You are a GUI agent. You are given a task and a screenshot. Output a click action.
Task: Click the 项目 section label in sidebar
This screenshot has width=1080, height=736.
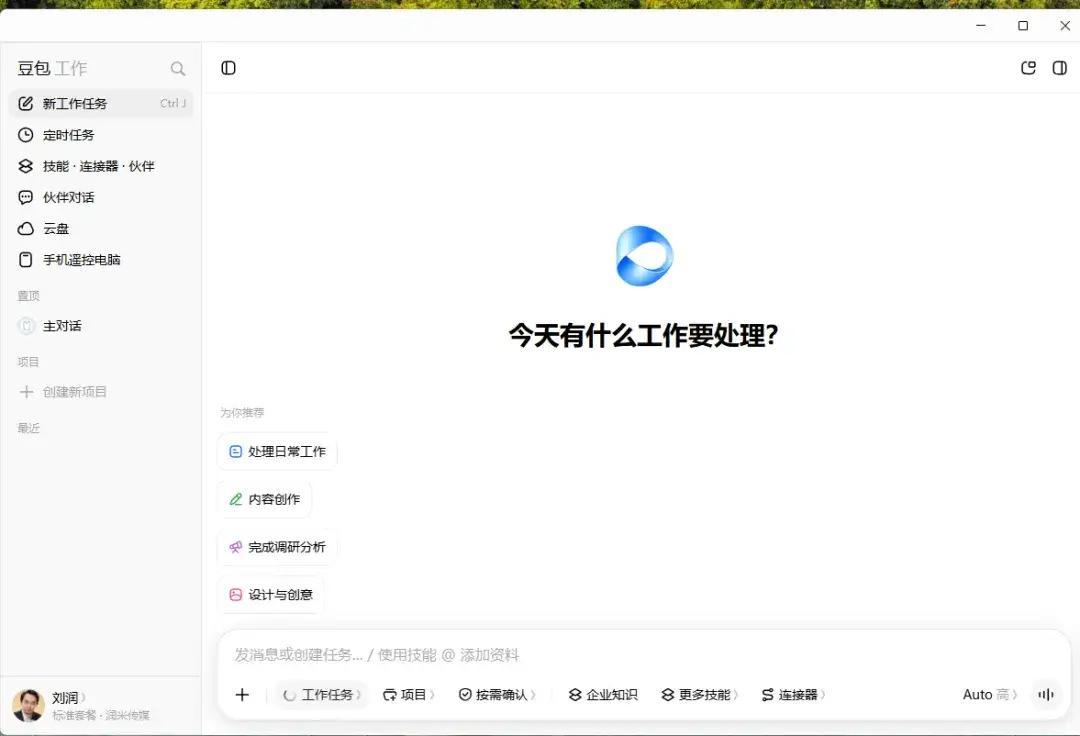tap(28, 362)
